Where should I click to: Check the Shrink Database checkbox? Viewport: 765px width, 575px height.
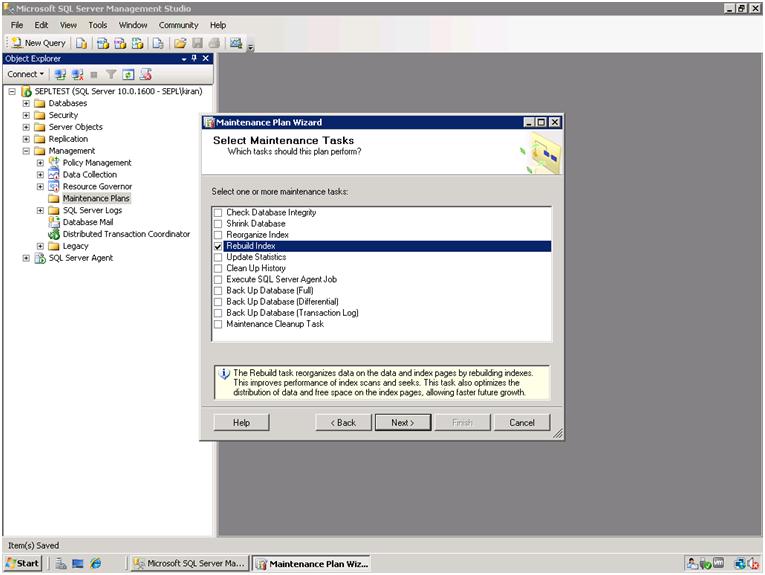click(218, 224)
